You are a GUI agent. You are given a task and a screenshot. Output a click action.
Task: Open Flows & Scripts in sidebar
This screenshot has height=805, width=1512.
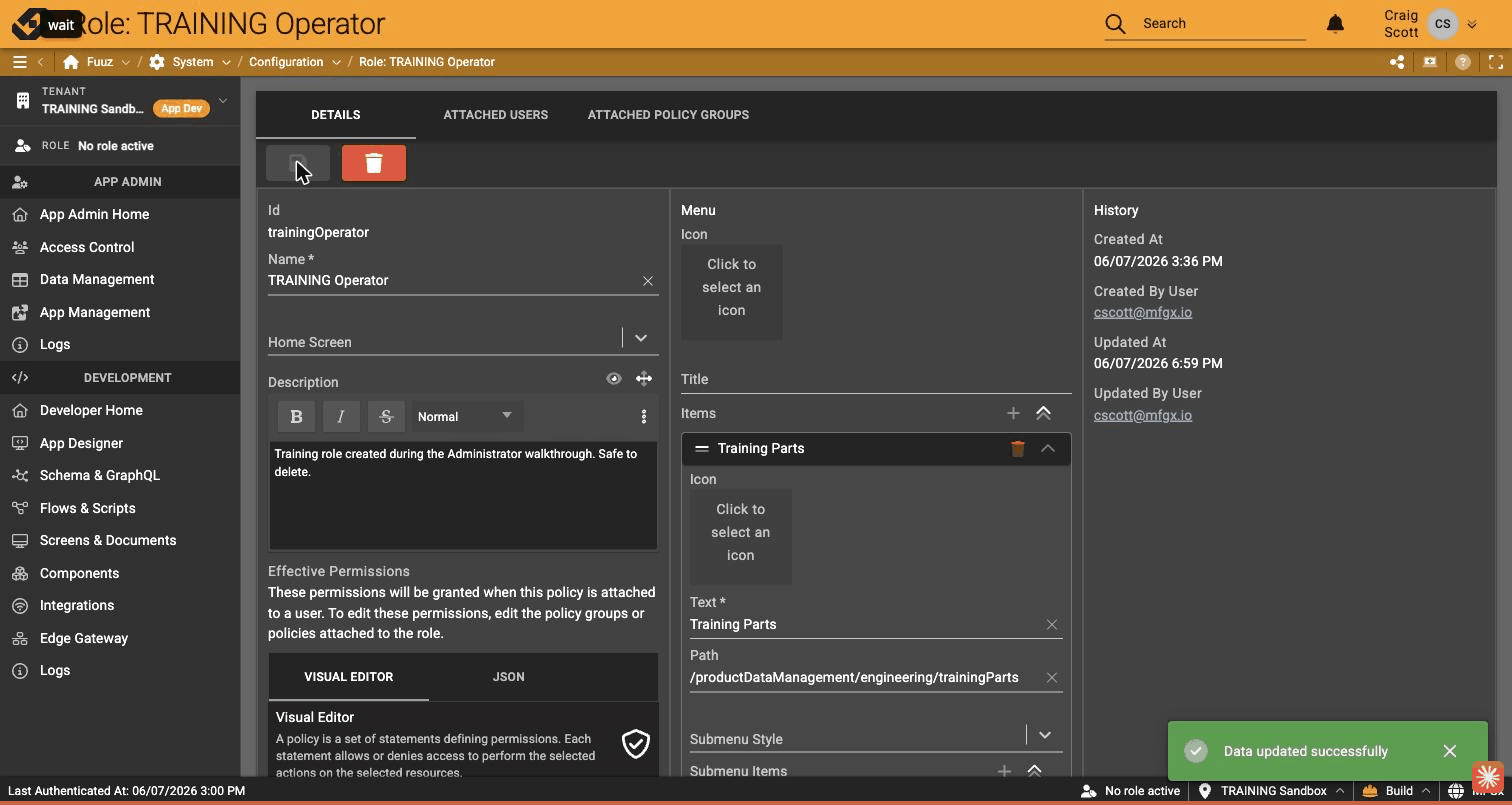88,508
